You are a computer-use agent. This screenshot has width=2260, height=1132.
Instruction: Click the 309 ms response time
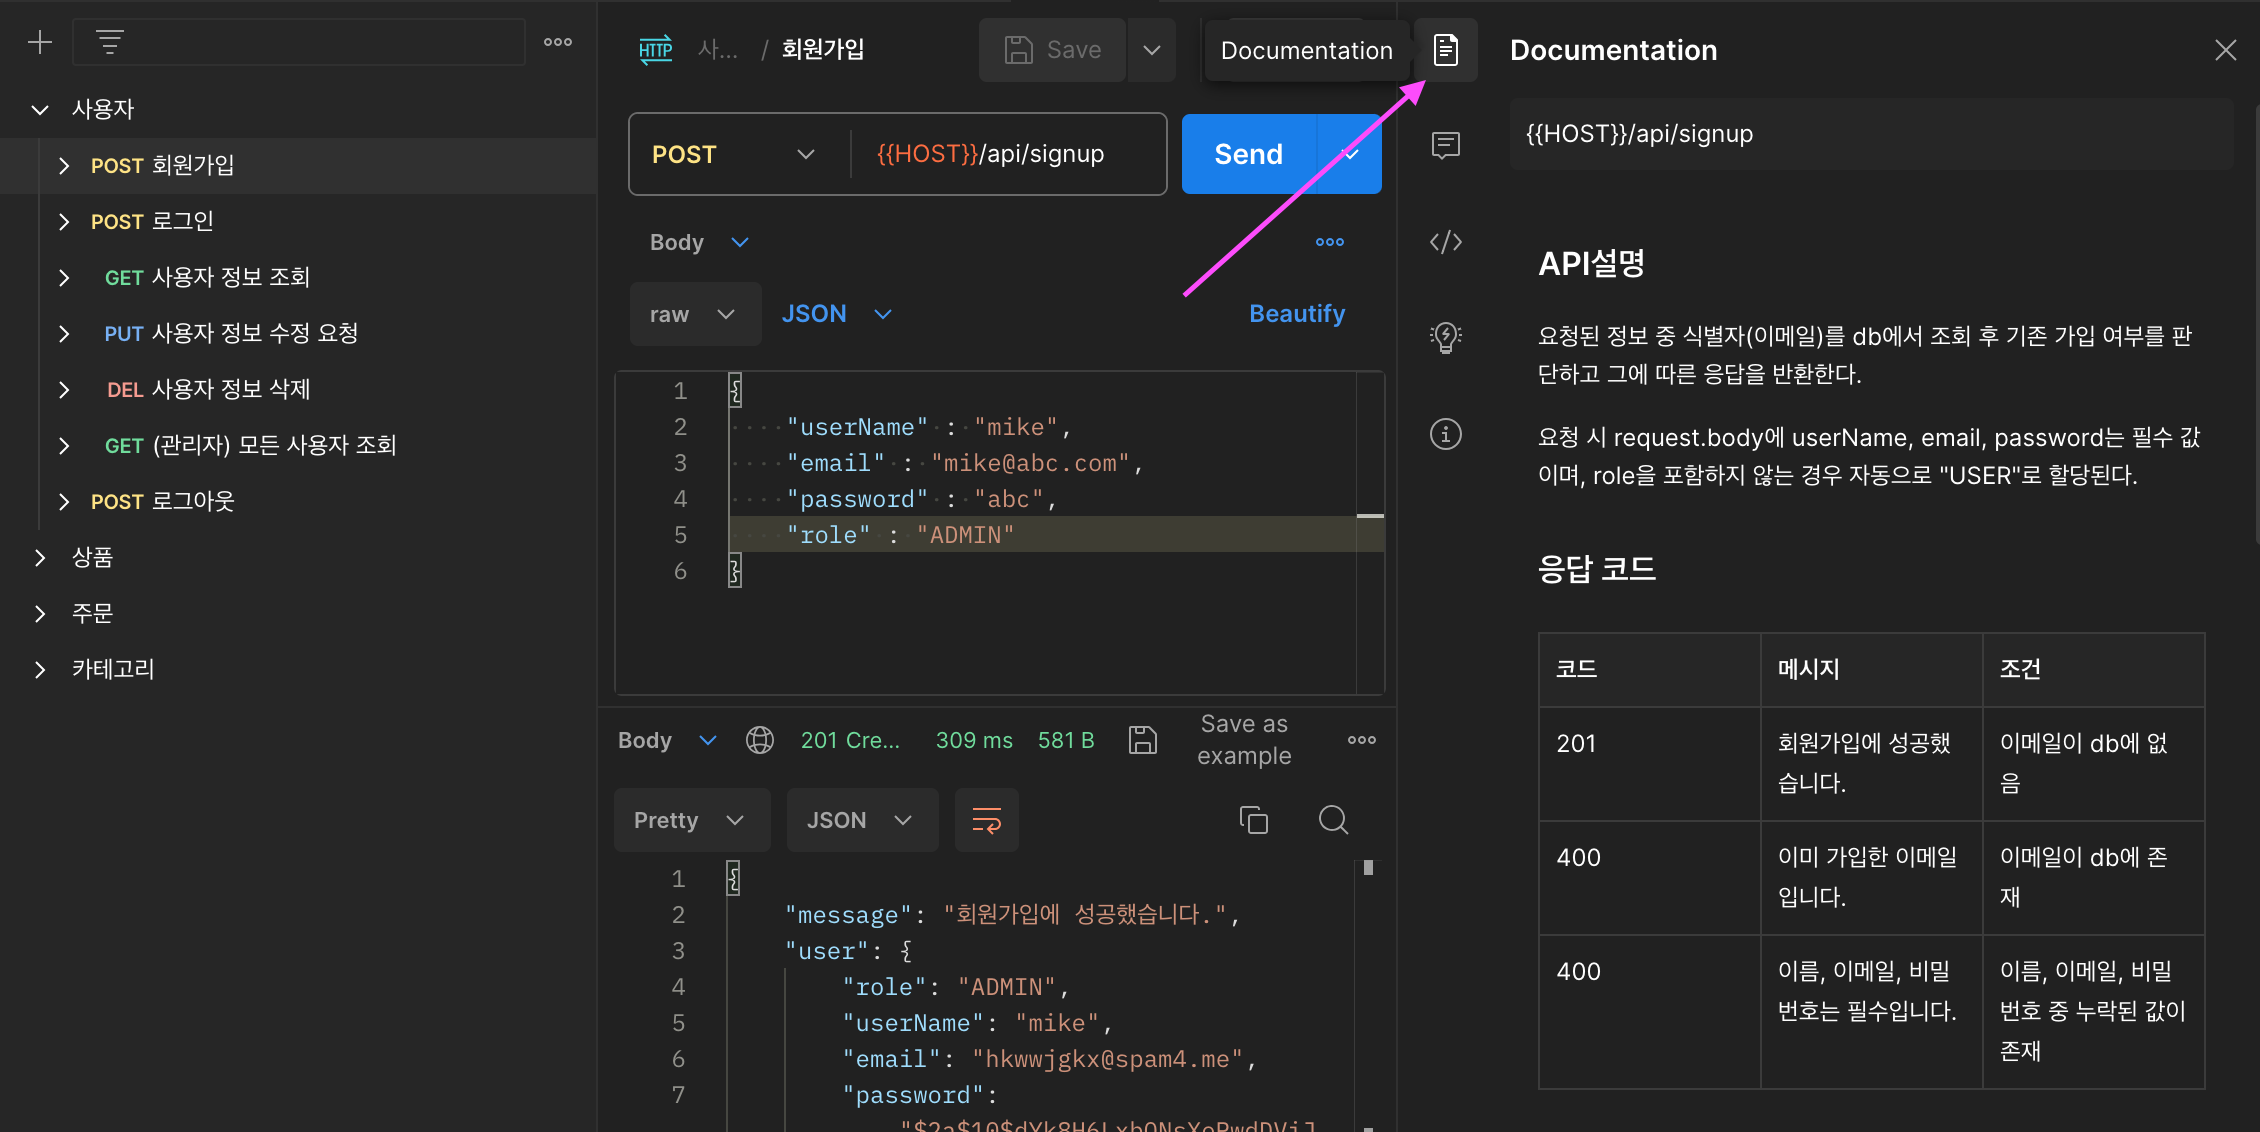[x=974, y=740]
